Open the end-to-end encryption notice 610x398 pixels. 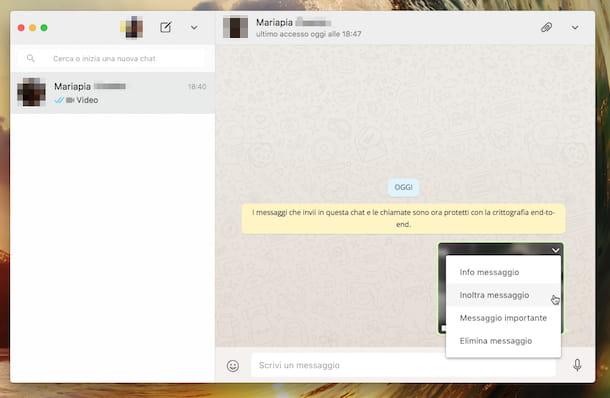pyautogui.click(x=403, y=218)
